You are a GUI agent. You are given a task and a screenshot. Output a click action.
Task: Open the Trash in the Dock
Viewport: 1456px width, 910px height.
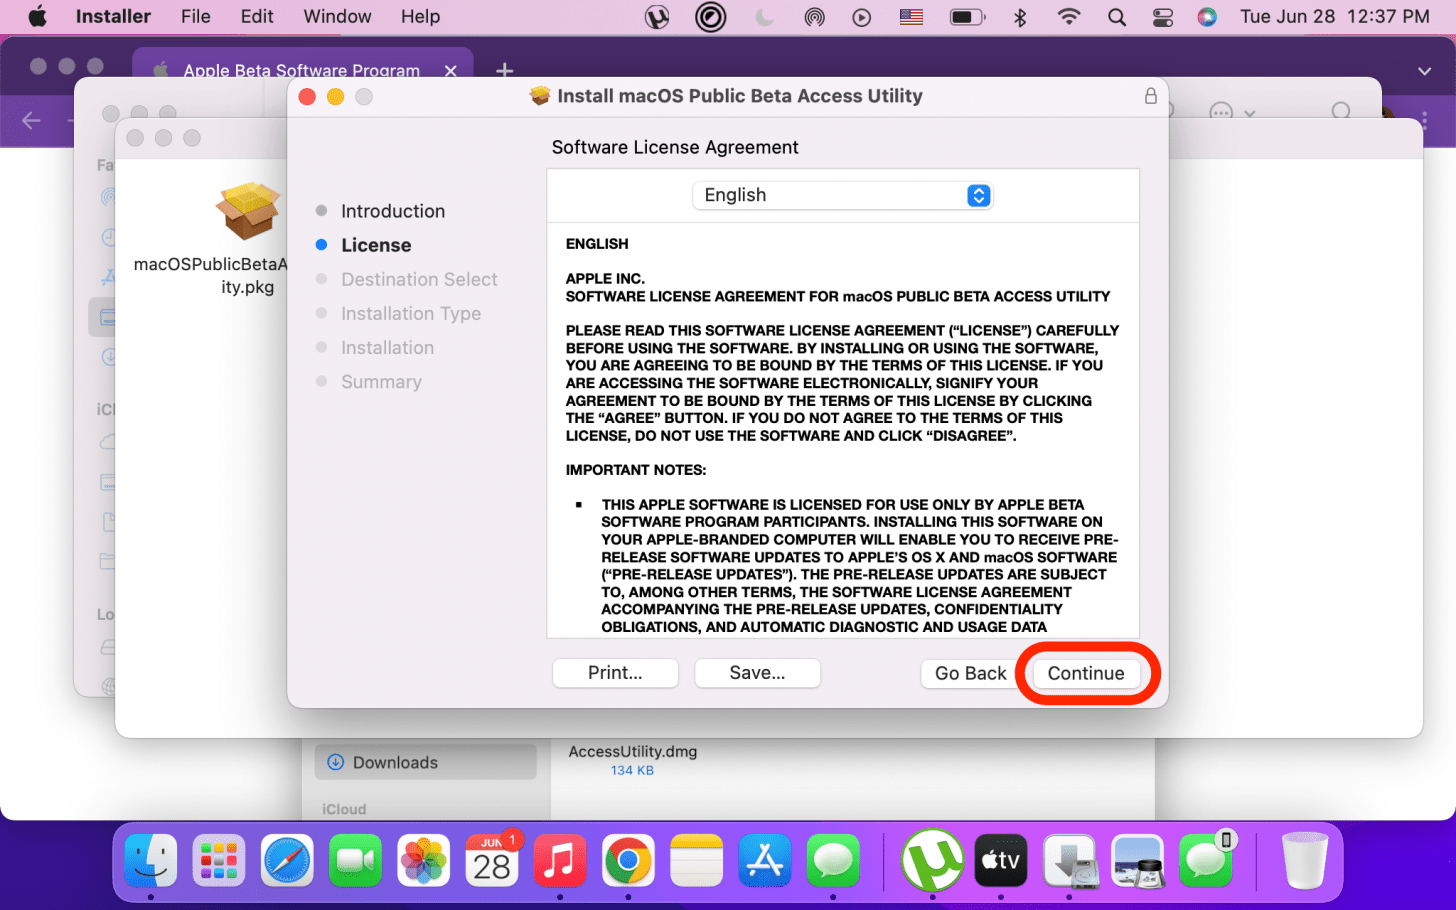(x=1305, y=861)
